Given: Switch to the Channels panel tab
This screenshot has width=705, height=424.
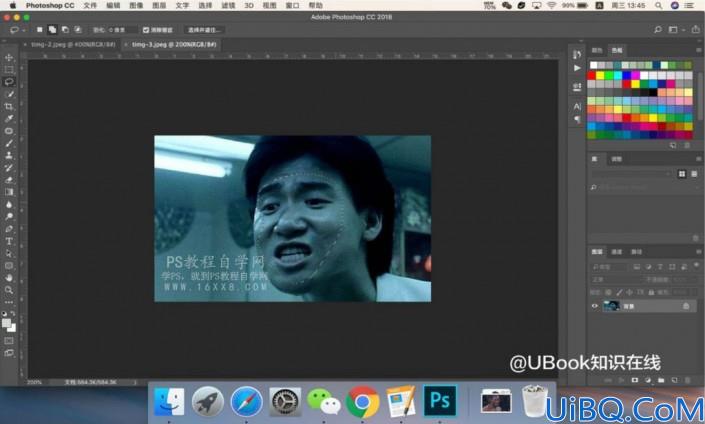Looking at the screenshot, I should (616, 252).
